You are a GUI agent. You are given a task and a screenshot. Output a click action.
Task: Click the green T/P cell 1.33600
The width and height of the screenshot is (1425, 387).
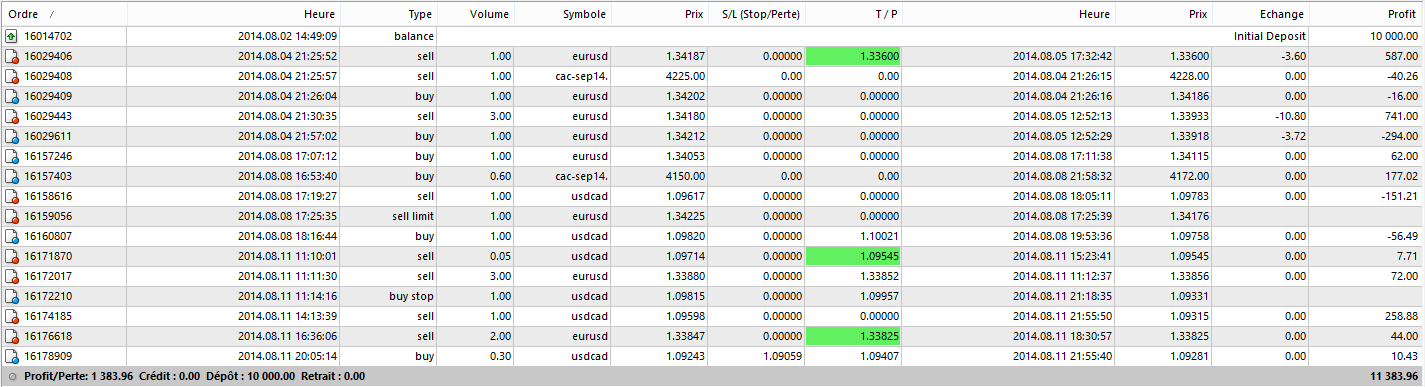[853, 56]
